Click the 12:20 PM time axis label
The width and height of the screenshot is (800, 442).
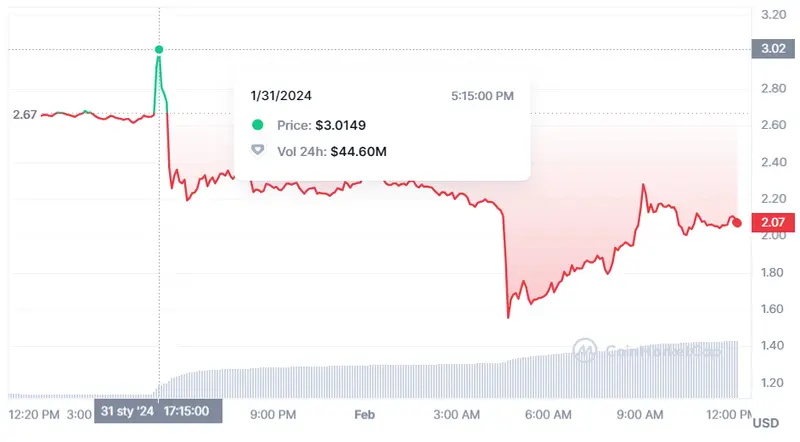click(x=32, y=412)
